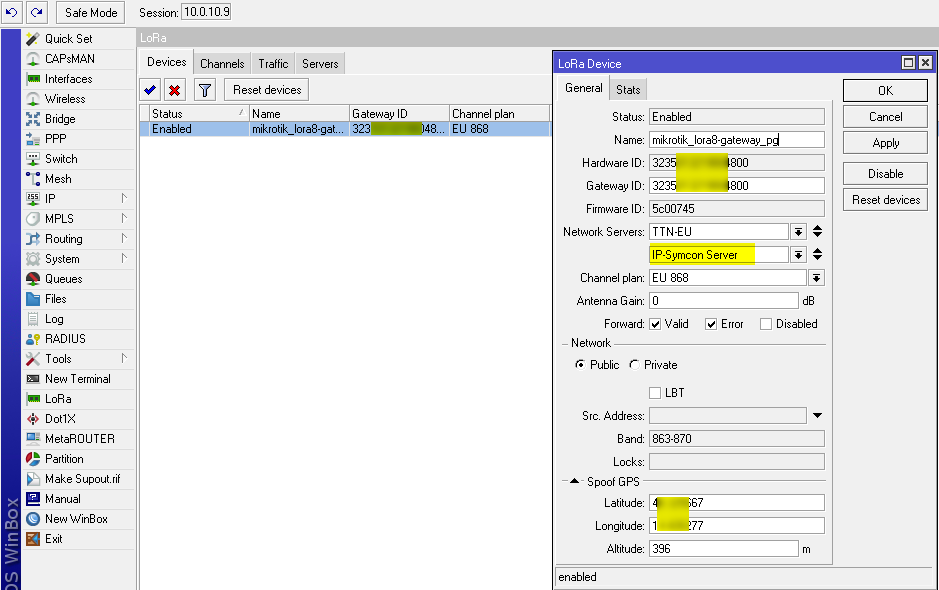The height and width of the screenshot is (590, 939).
Task: Enable the LBT checkbox
Action: pyautogui.click(x=655, y=393)
